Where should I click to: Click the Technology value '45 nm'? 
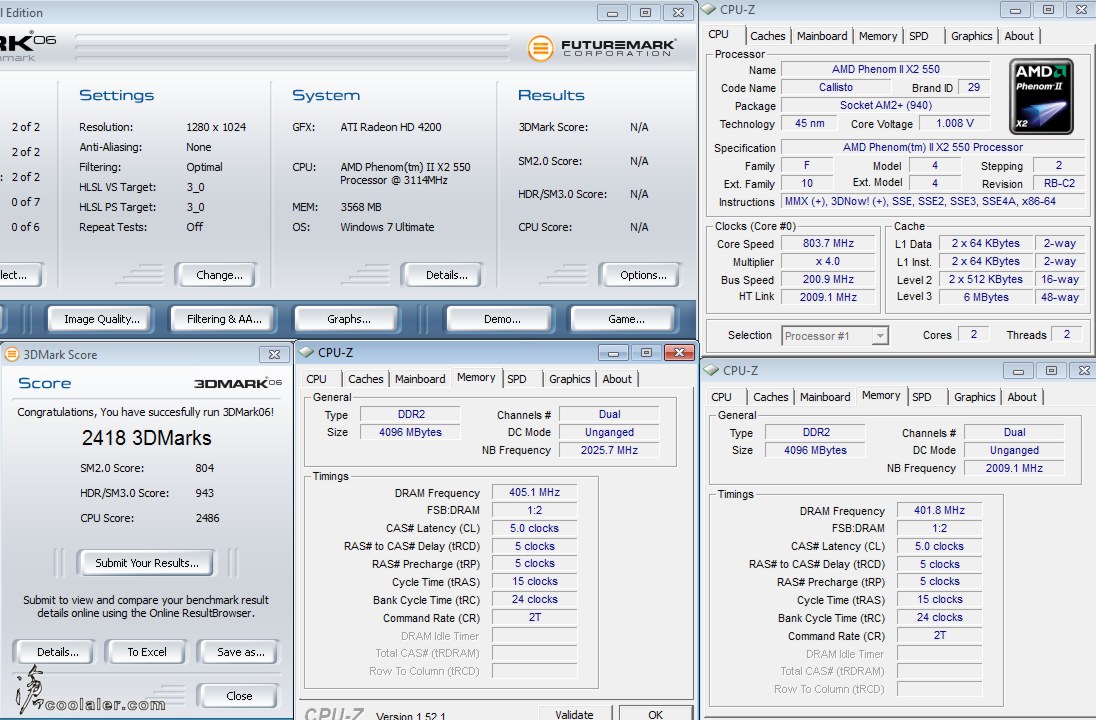[809, 124]
